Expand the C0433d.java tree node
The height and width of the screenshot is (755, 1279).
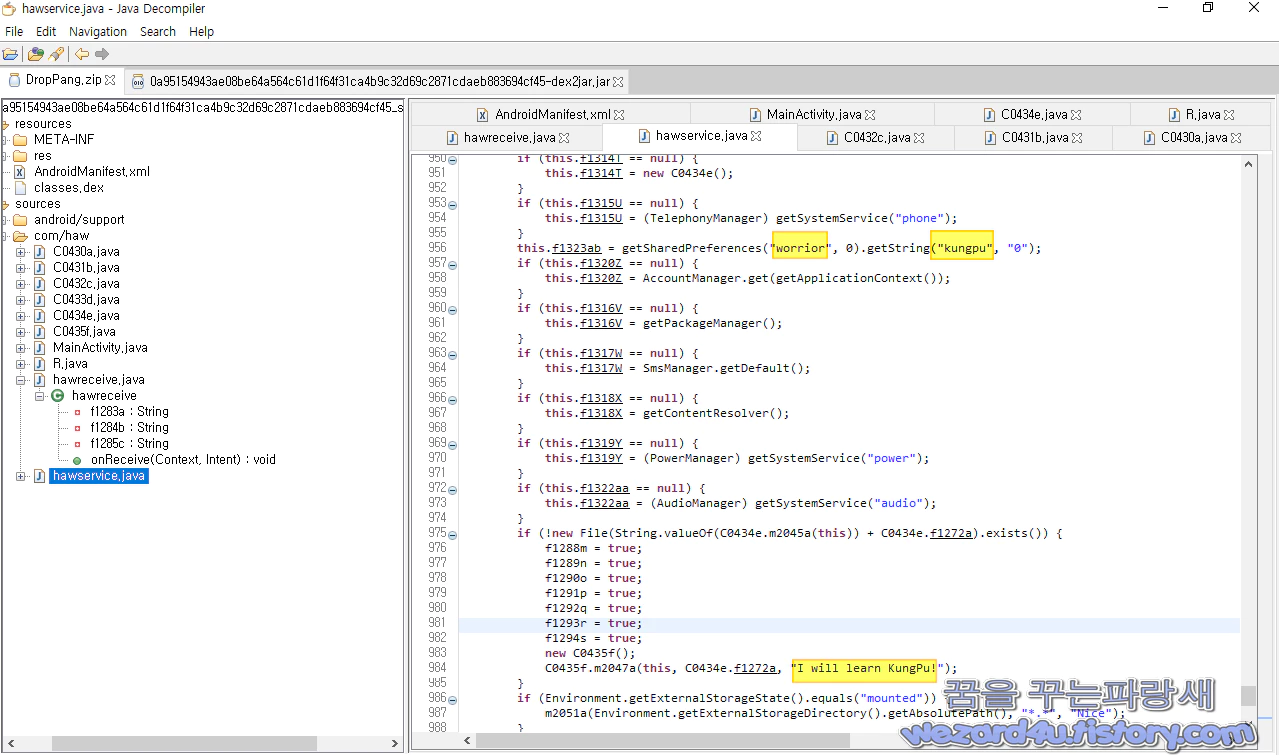[21, 300]
